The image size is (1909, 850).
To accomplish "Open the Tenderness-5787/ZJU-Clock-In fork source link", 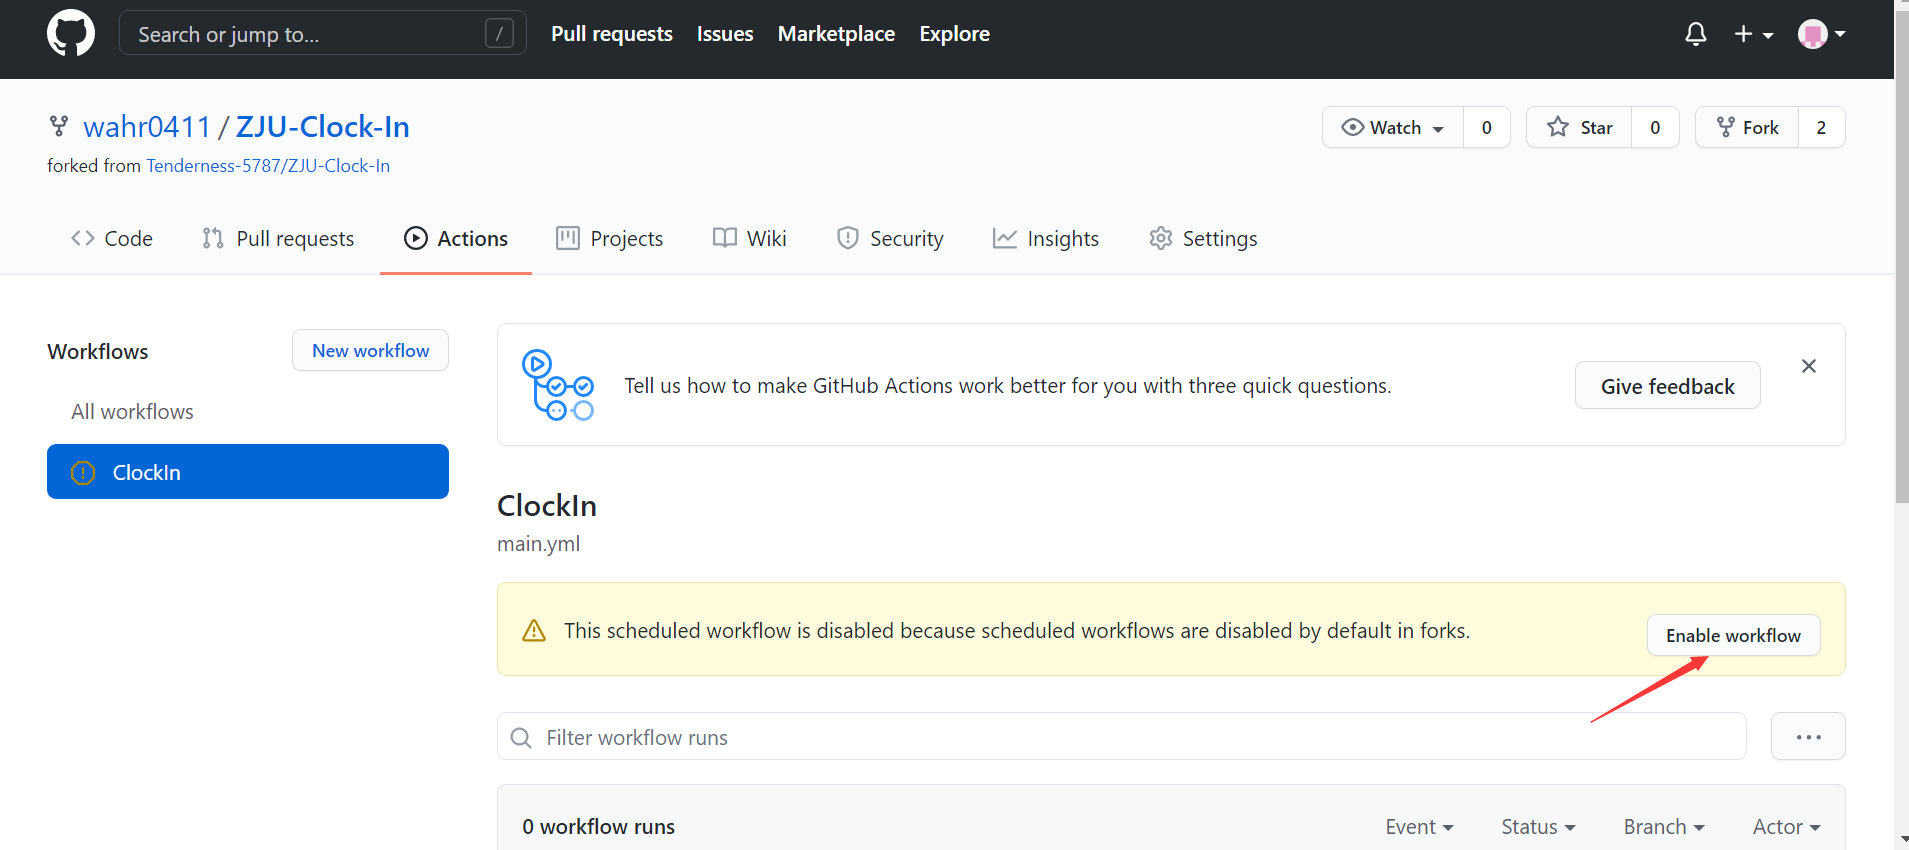I will pos(268,166).
